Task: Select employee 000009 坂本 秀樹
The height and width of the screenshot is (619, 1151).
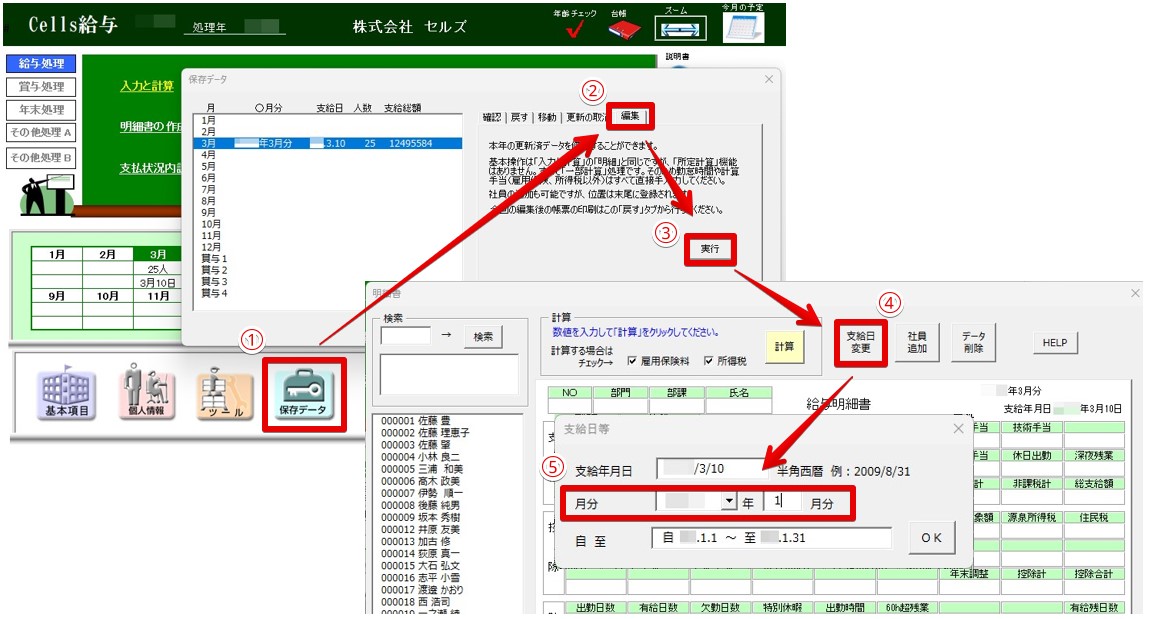Action: coord(421,517)
